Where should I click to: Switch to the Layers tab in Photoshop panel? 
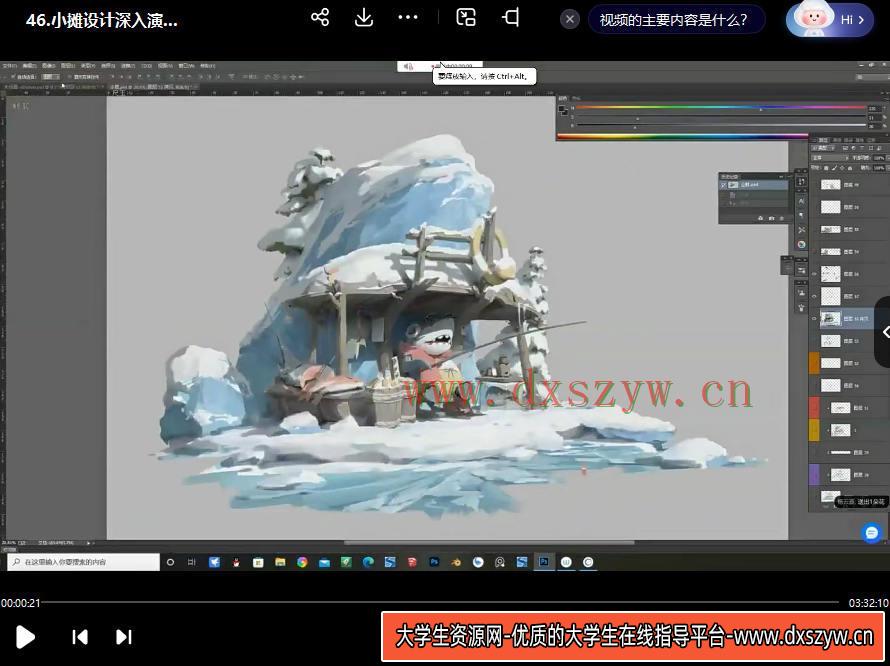tap(823, 140)
